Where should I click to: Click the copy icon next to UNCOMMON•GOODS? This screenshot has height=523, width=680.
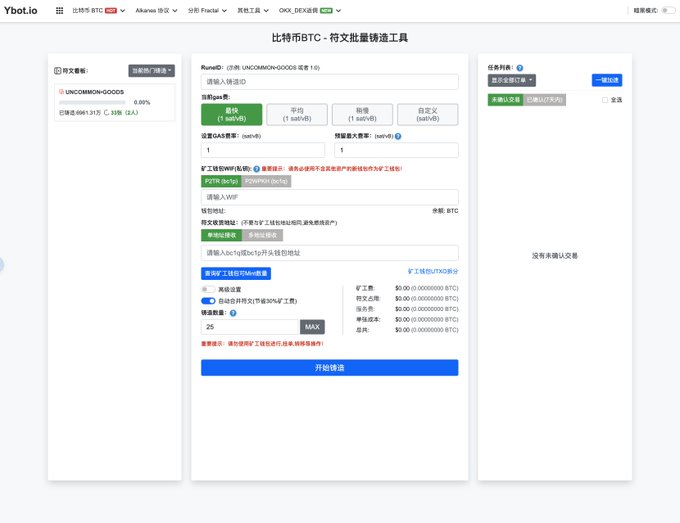point(61,92)
